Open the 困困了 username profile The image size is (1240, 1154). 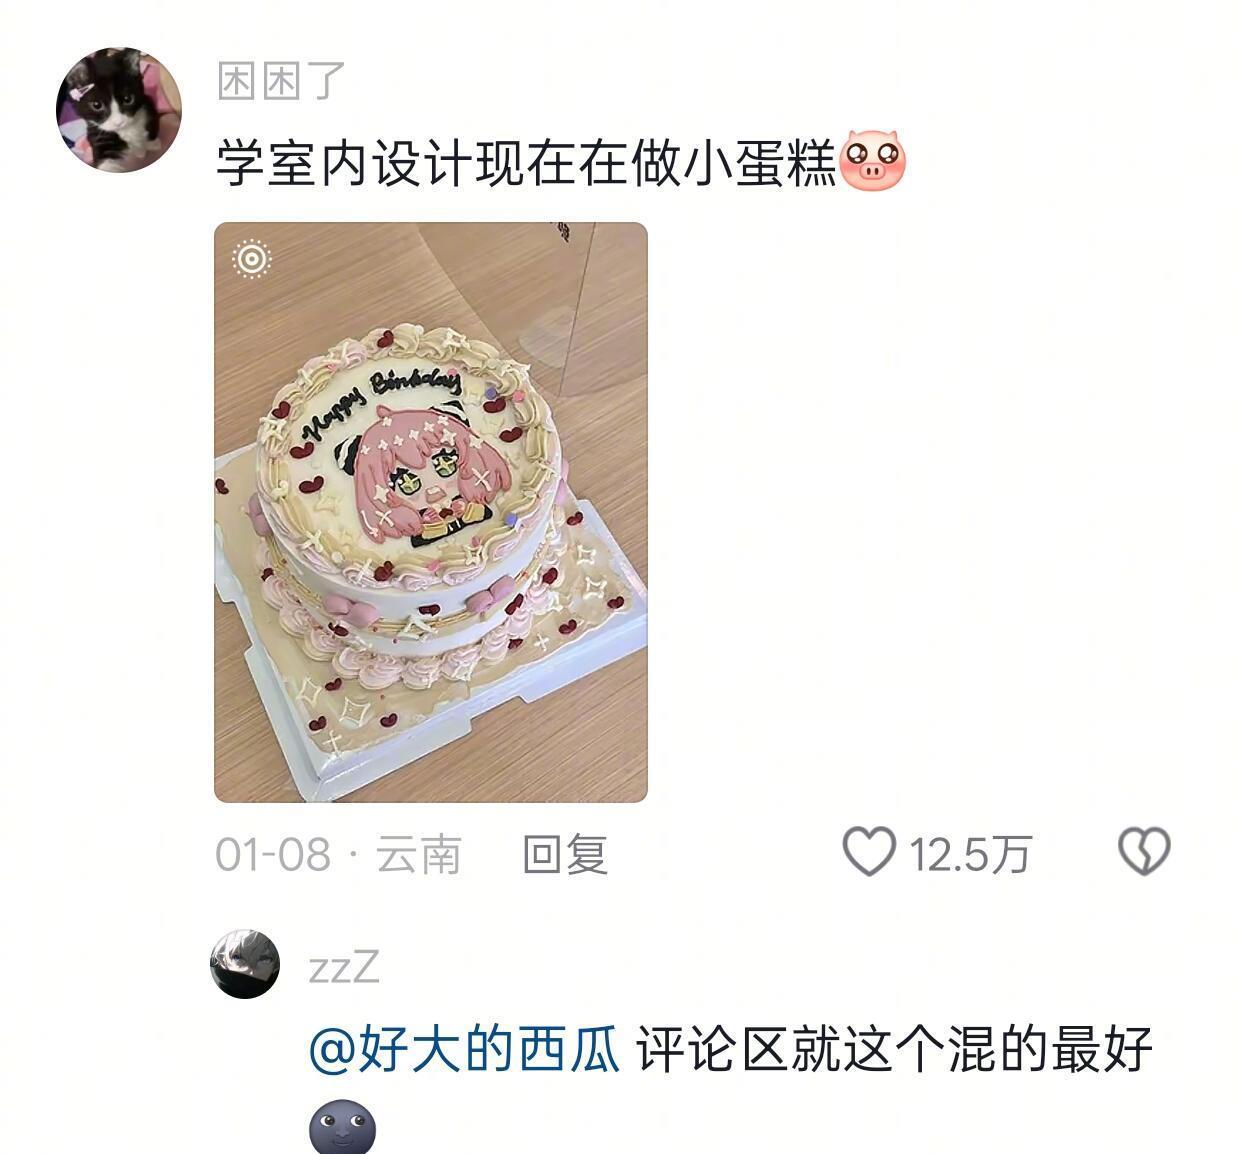pyautogui.click(x=281, y=80)
